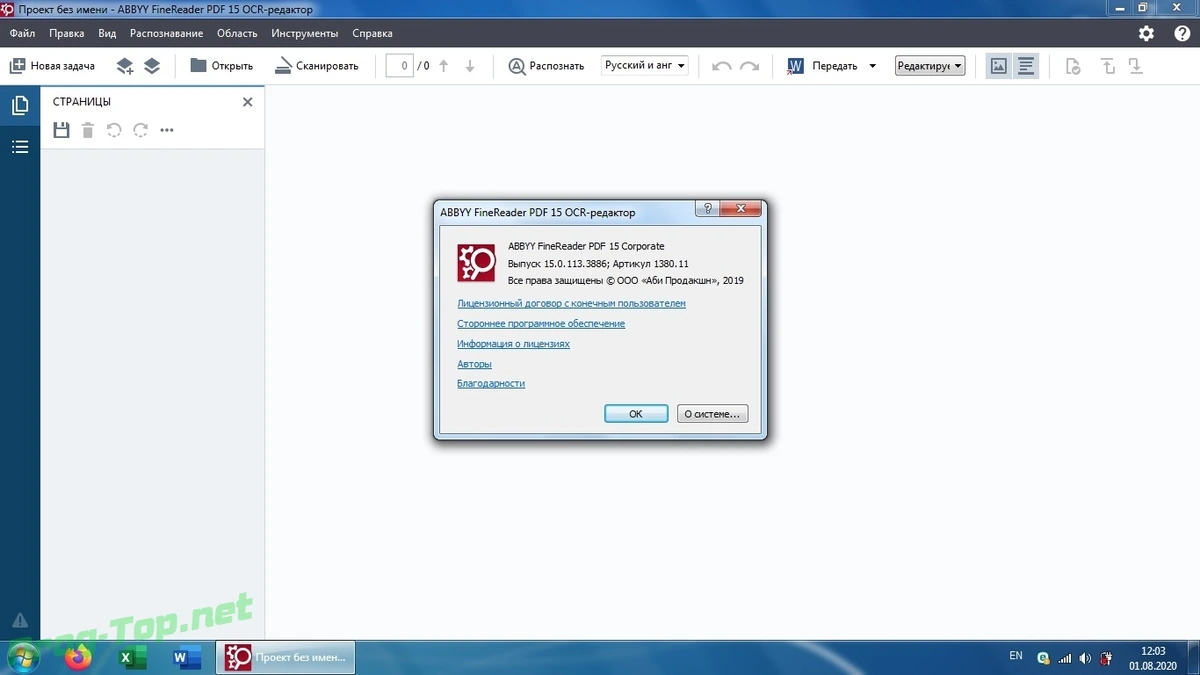Click the redo arrow icon

click(x=749, y=66)
